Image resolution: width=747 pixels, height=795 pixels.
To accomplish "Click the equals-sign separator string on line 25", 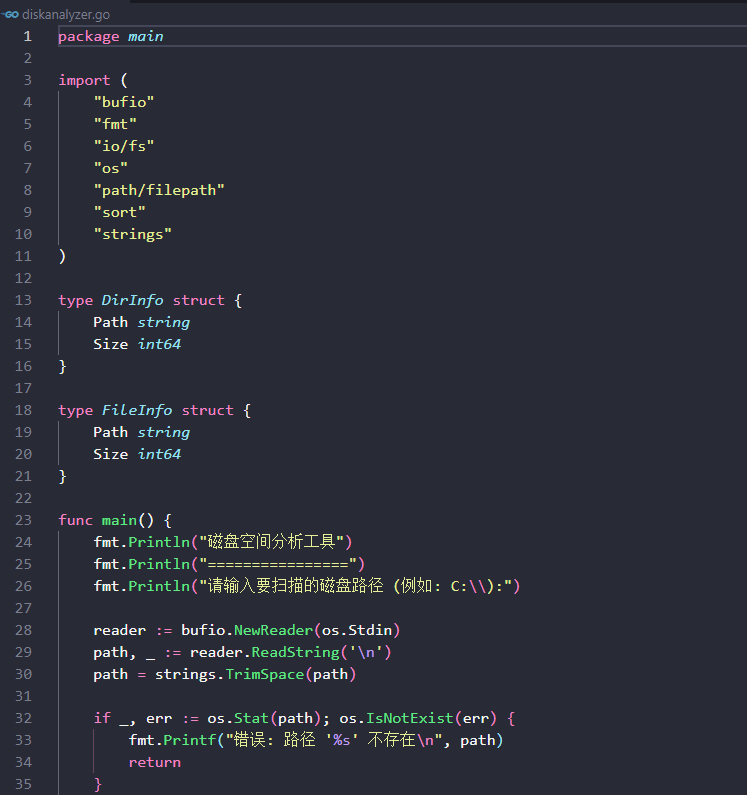I will coord(278,564).
